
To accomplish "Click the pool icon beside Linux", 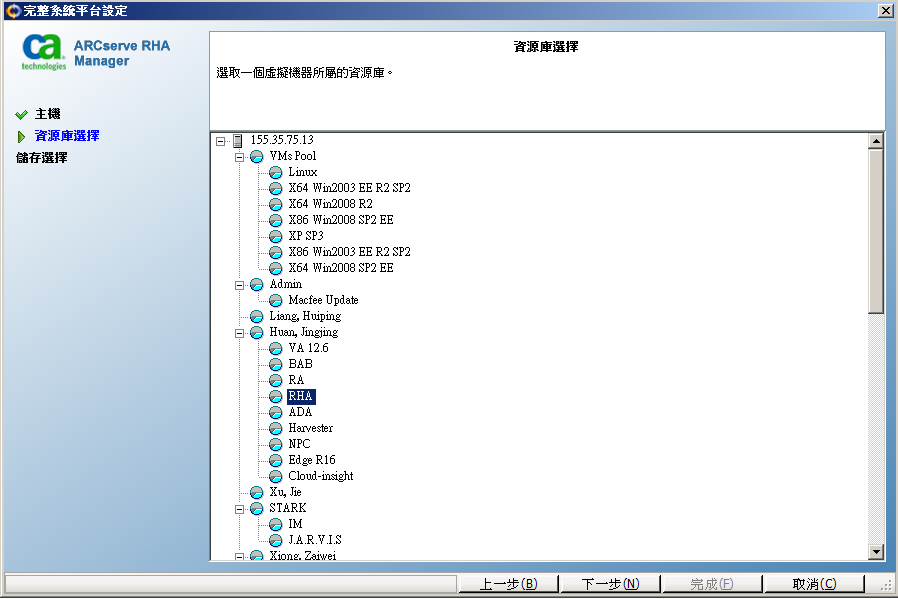I will point(275,172).
